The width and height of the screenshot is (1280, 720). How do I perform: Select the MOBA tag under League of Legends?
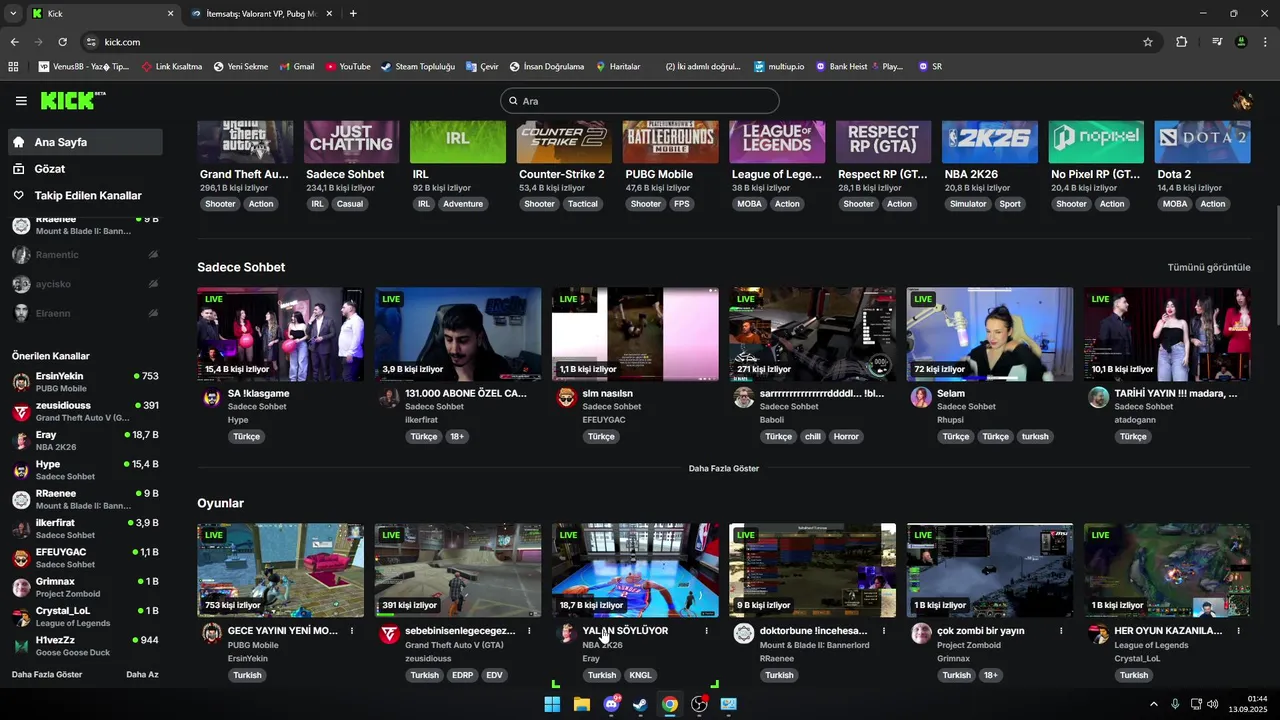(749, 204)
